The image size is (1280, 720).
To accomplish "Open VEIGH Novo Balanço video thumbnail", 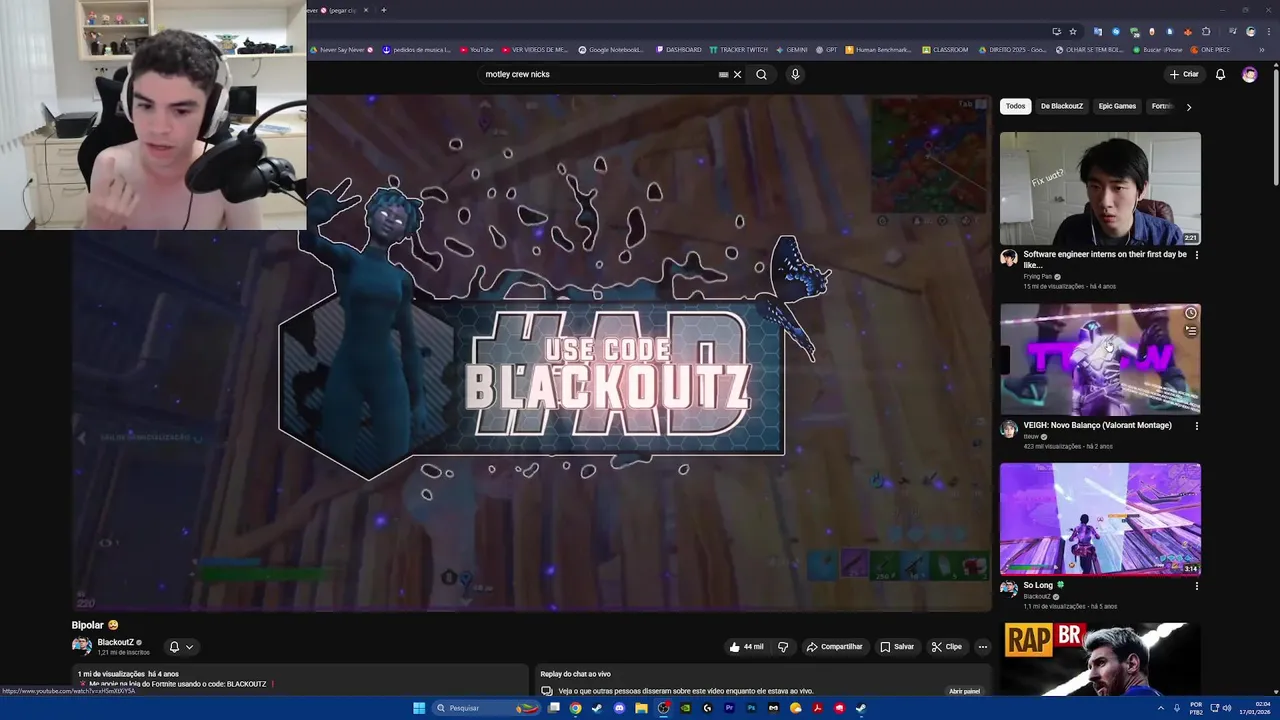I will pos(1100,360).
